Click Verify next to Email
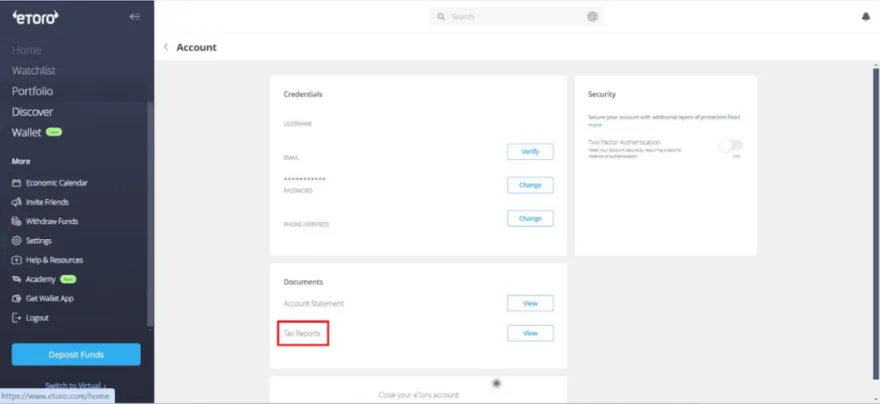 pyautogui.click(x=530, y=152)
